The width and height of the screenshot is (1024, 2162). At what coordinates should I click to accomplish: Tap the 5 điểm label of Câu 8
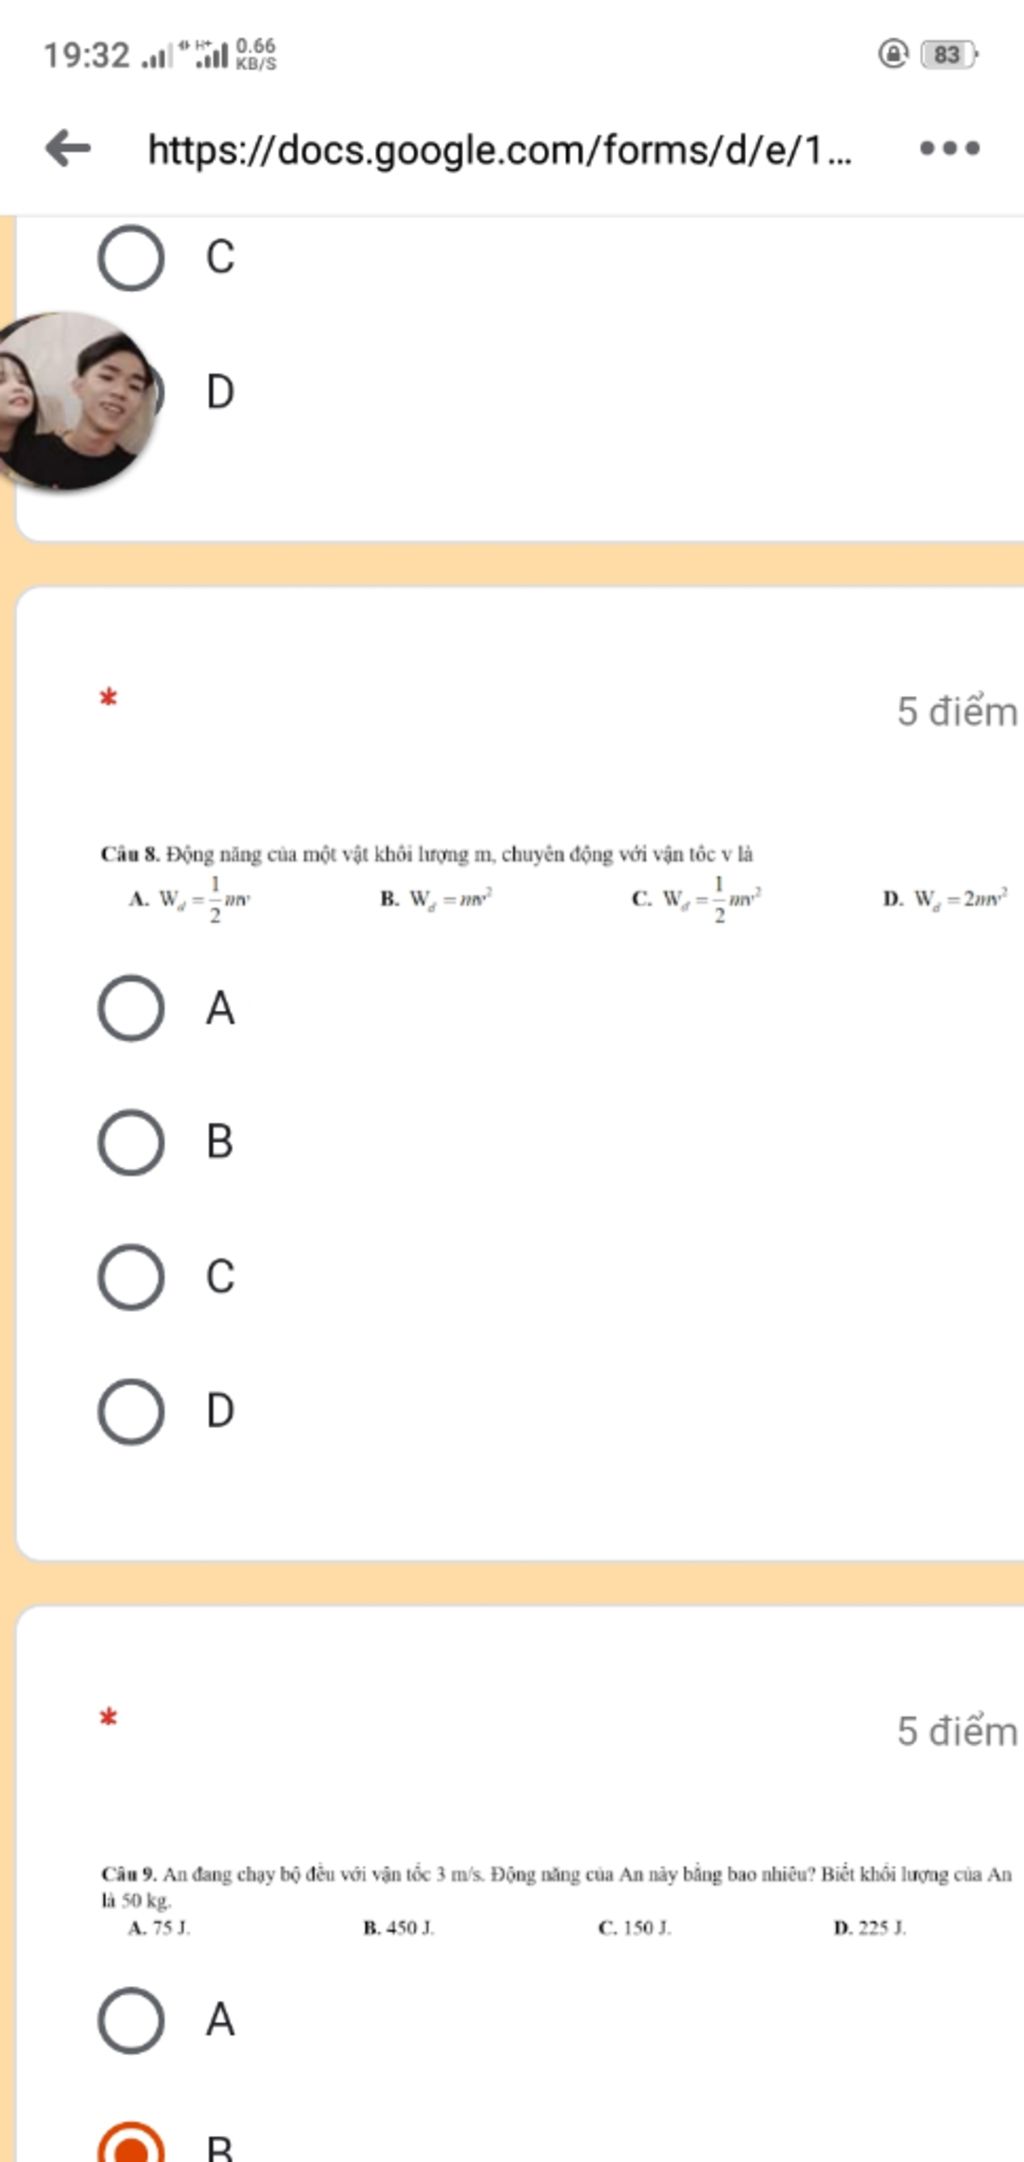[957, 711]
